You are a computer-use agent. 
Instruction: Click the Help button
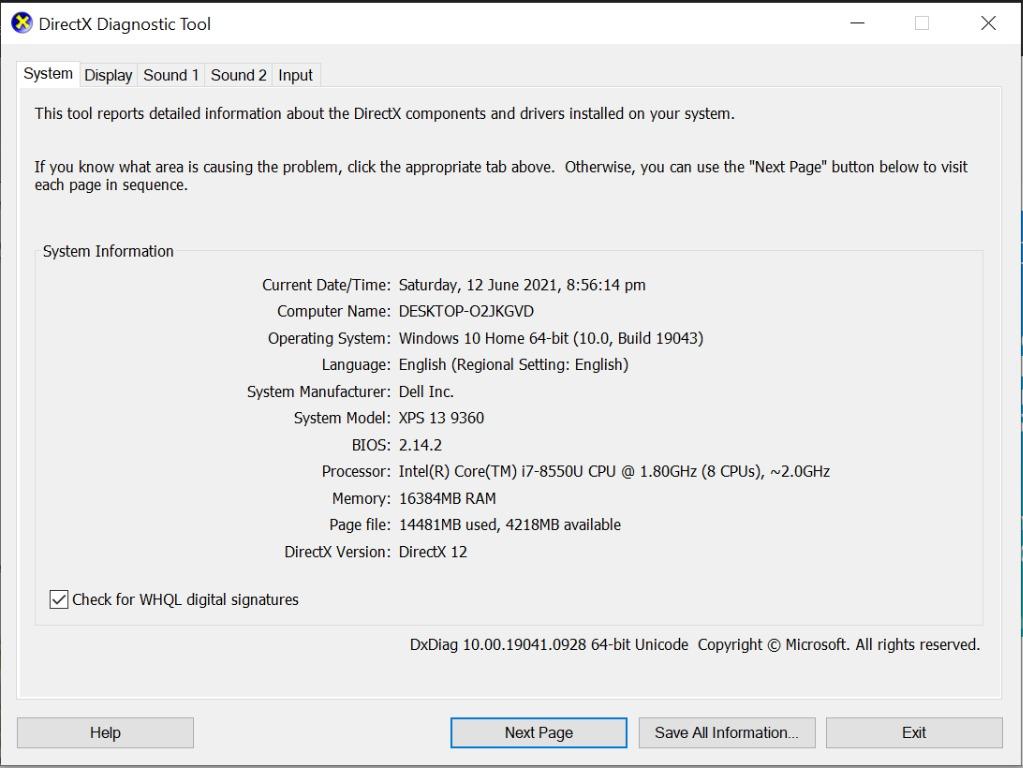pos(105,732)
